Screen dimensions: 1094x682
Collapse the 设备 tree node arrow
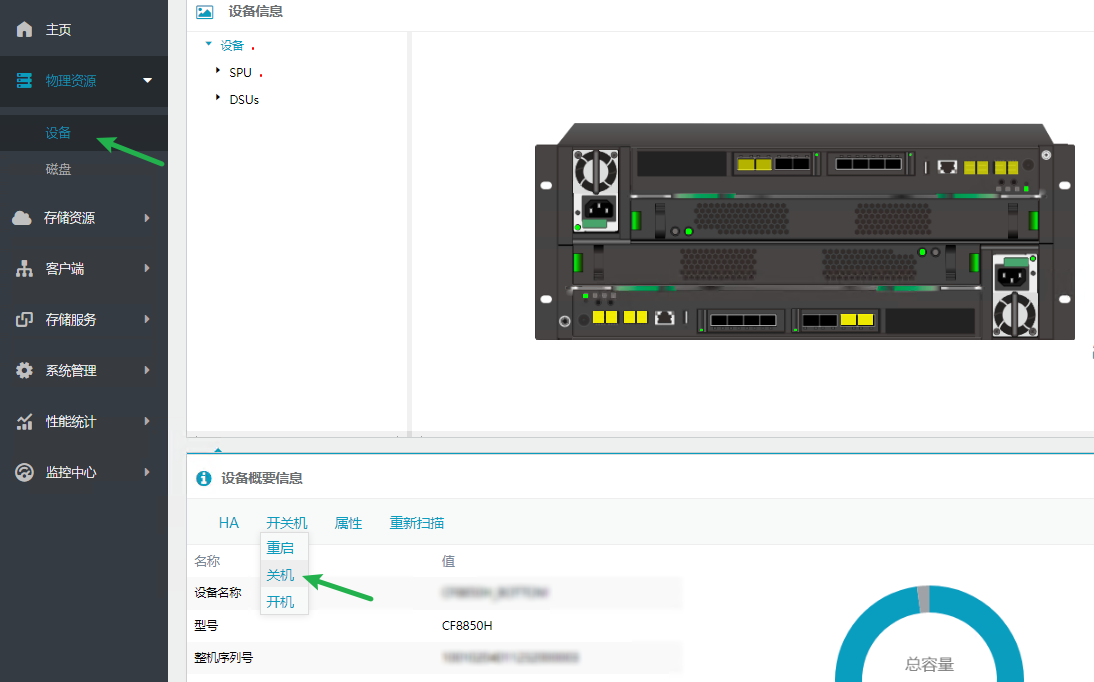tap(208, 43)
